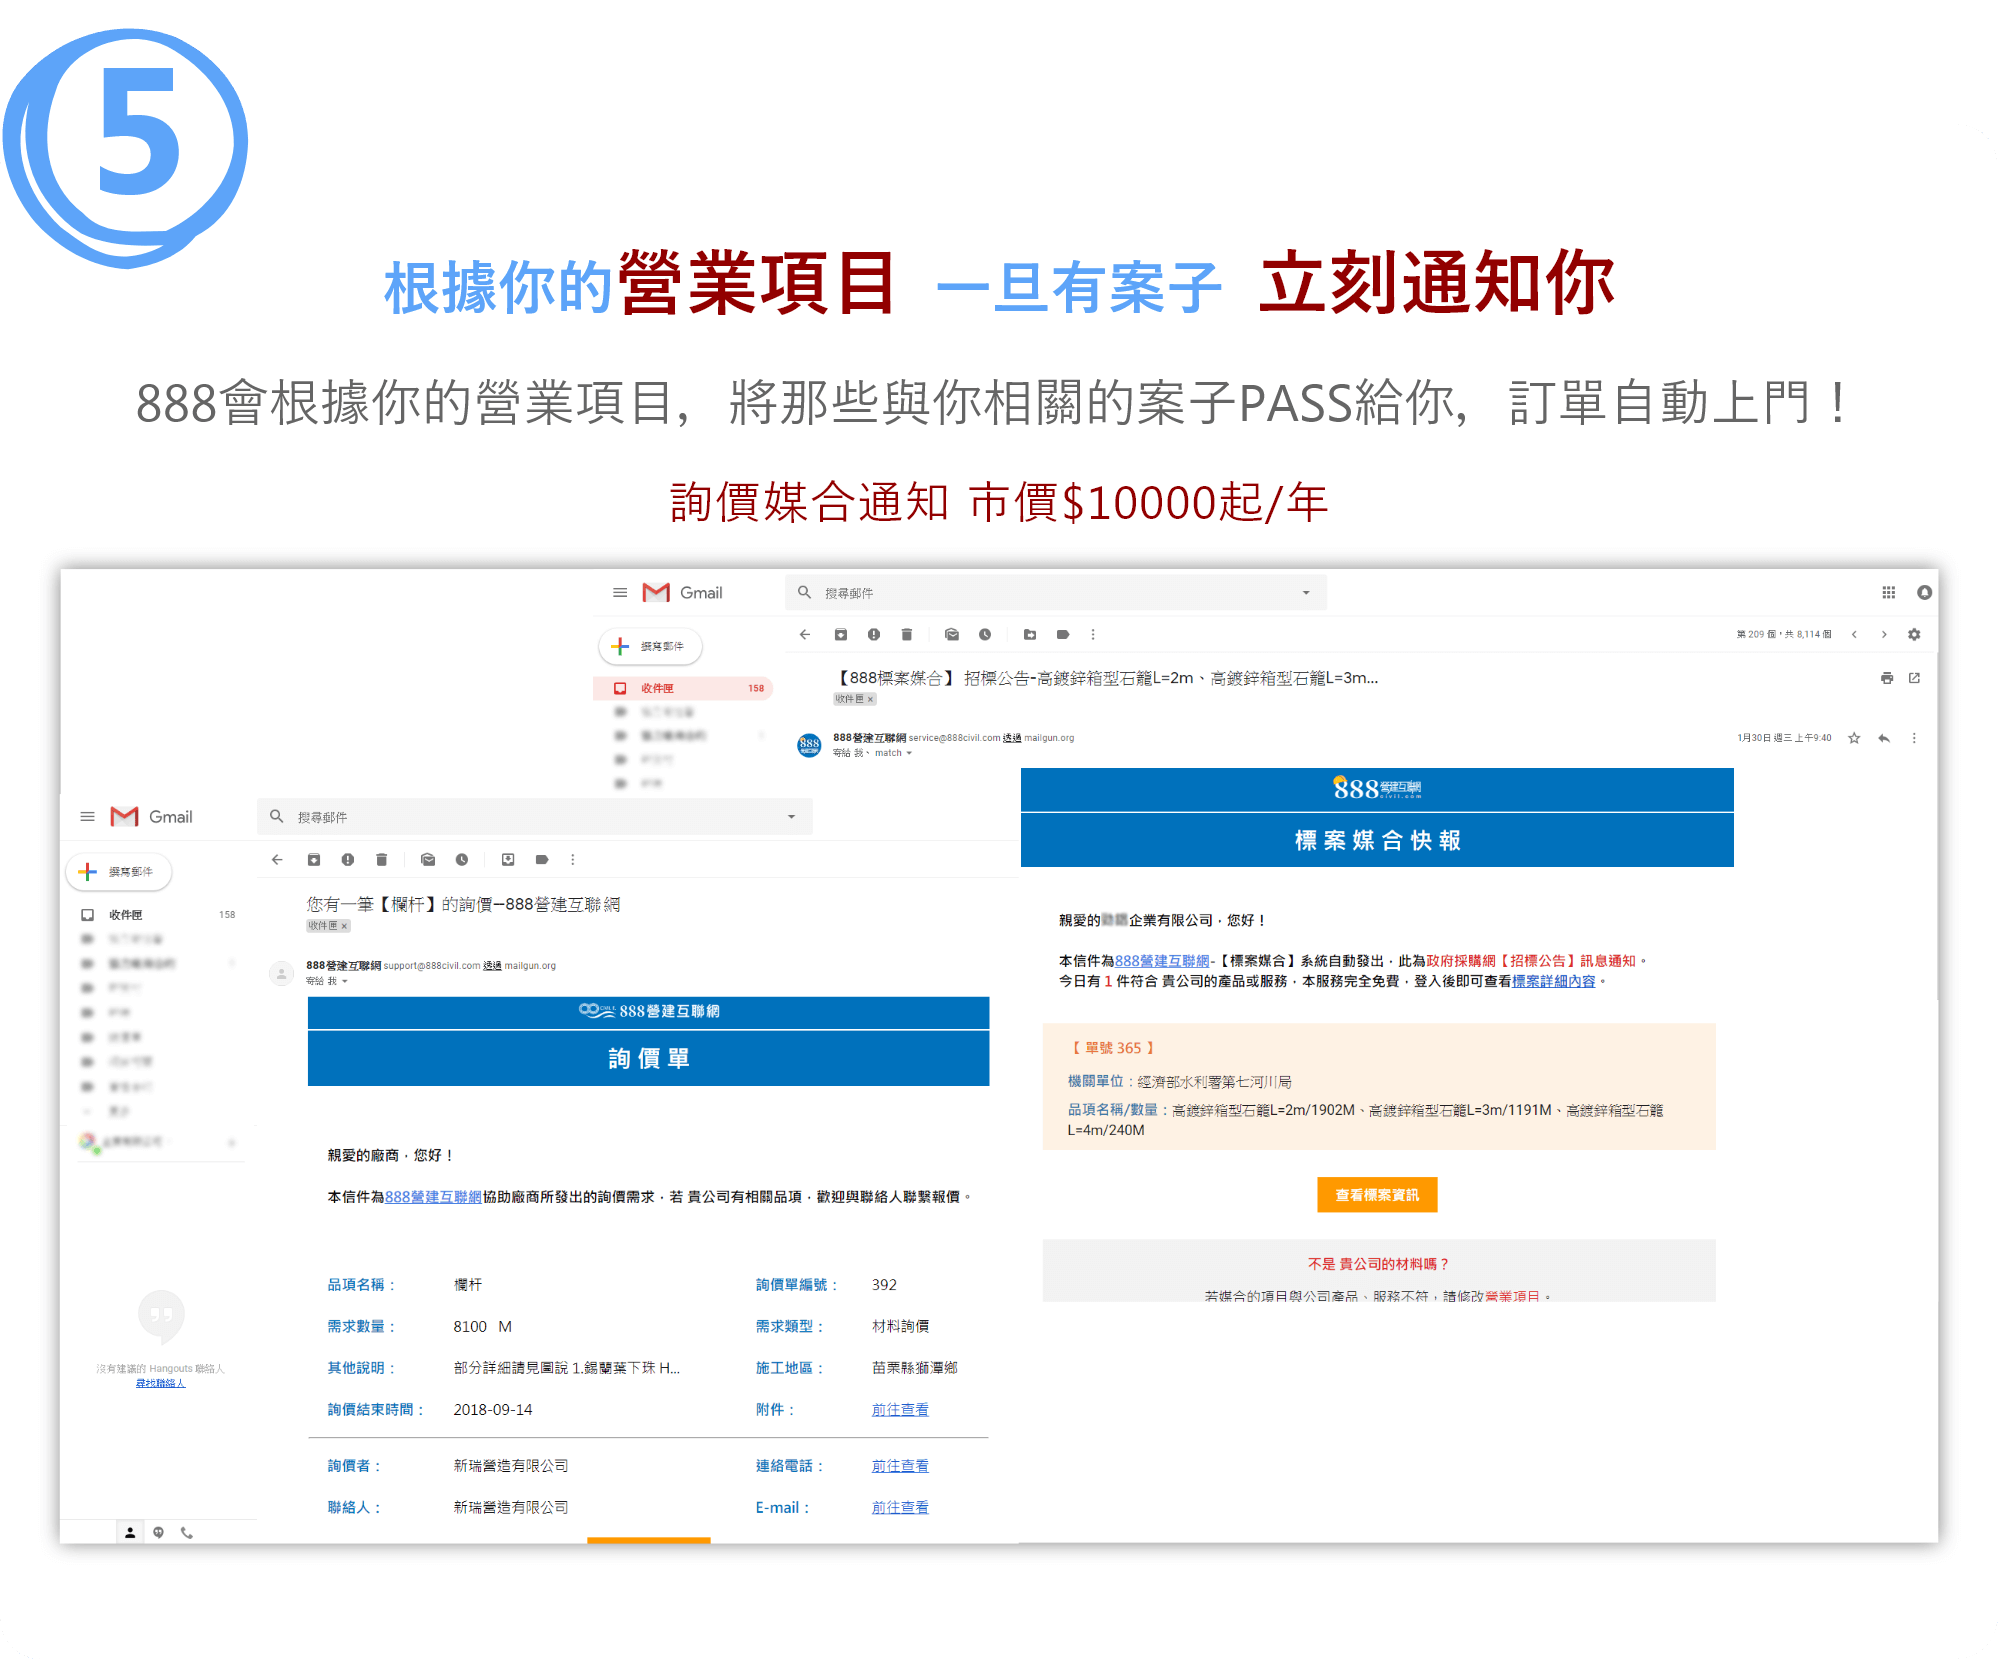This screenshot has height=1659, width=1998.
Task: Open message options beside reply arrow
Action: pos(1914,738)
